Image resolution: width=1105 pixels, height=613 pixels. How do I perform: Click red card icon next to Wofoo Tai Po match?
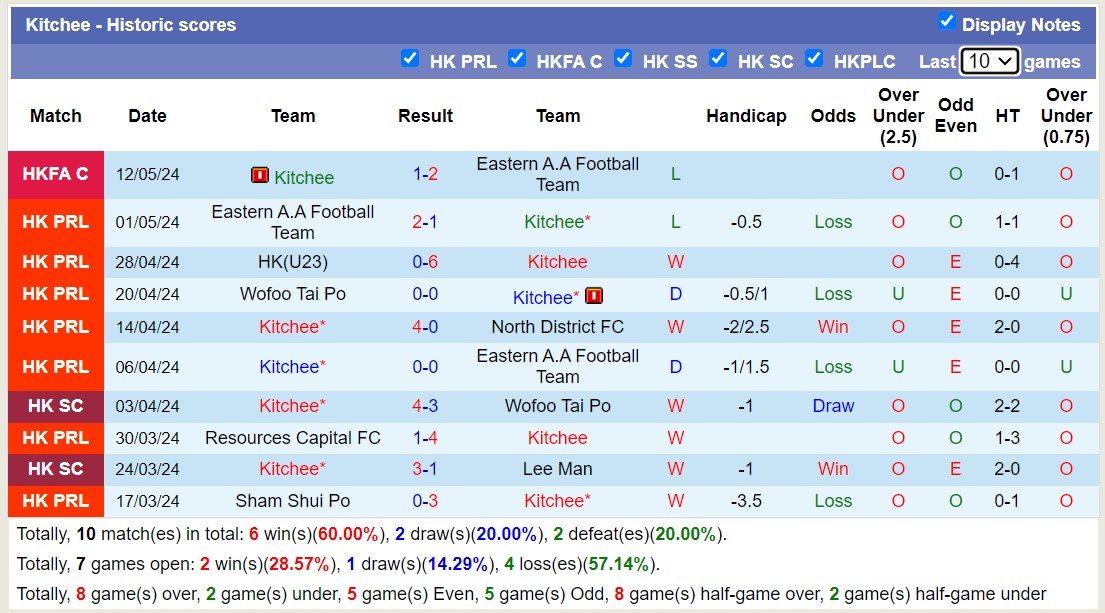594,296
